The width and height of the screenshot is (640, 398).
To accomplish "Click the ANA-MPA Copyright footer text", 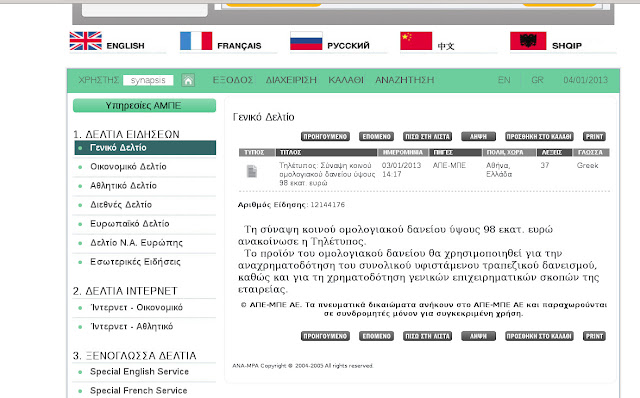I will 303,366.
